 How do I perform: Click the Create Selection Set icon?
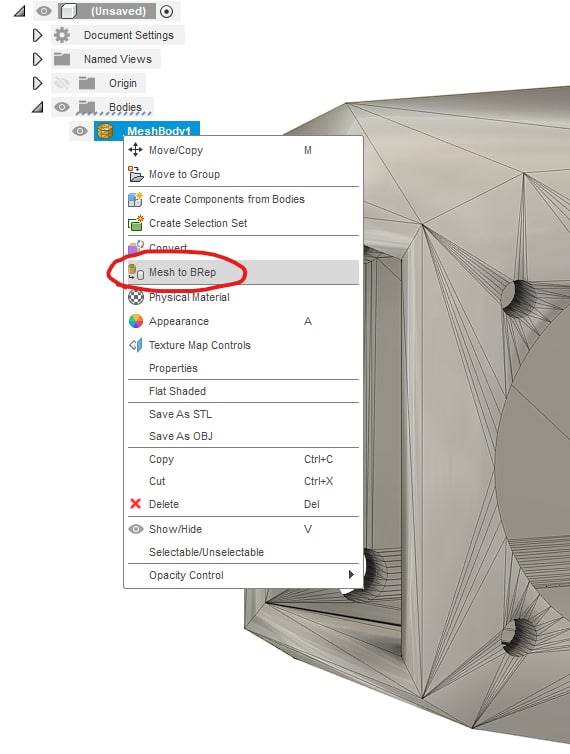[136, 223]
